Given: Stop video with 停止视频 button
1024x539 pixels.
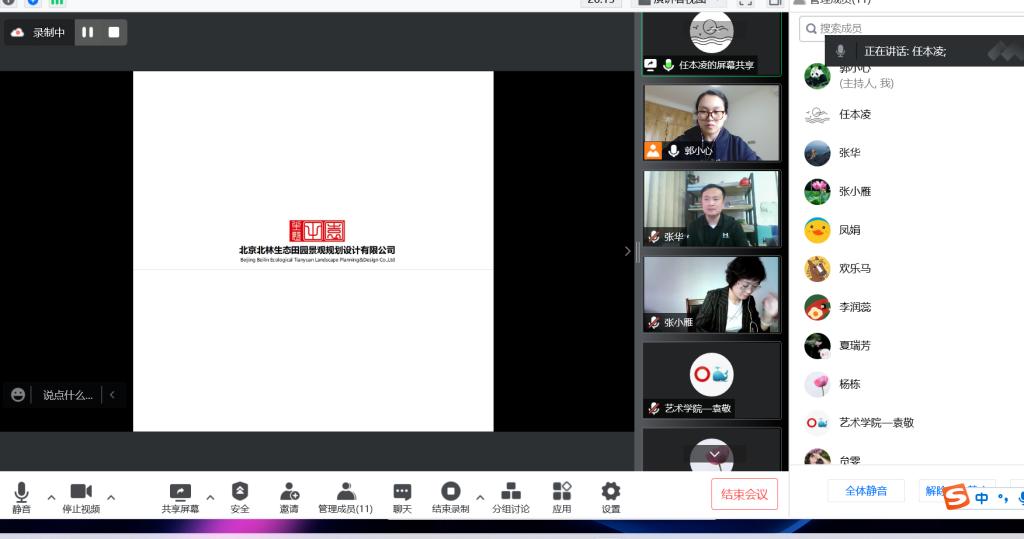Looking at the screenshot, I should point(81,496).
